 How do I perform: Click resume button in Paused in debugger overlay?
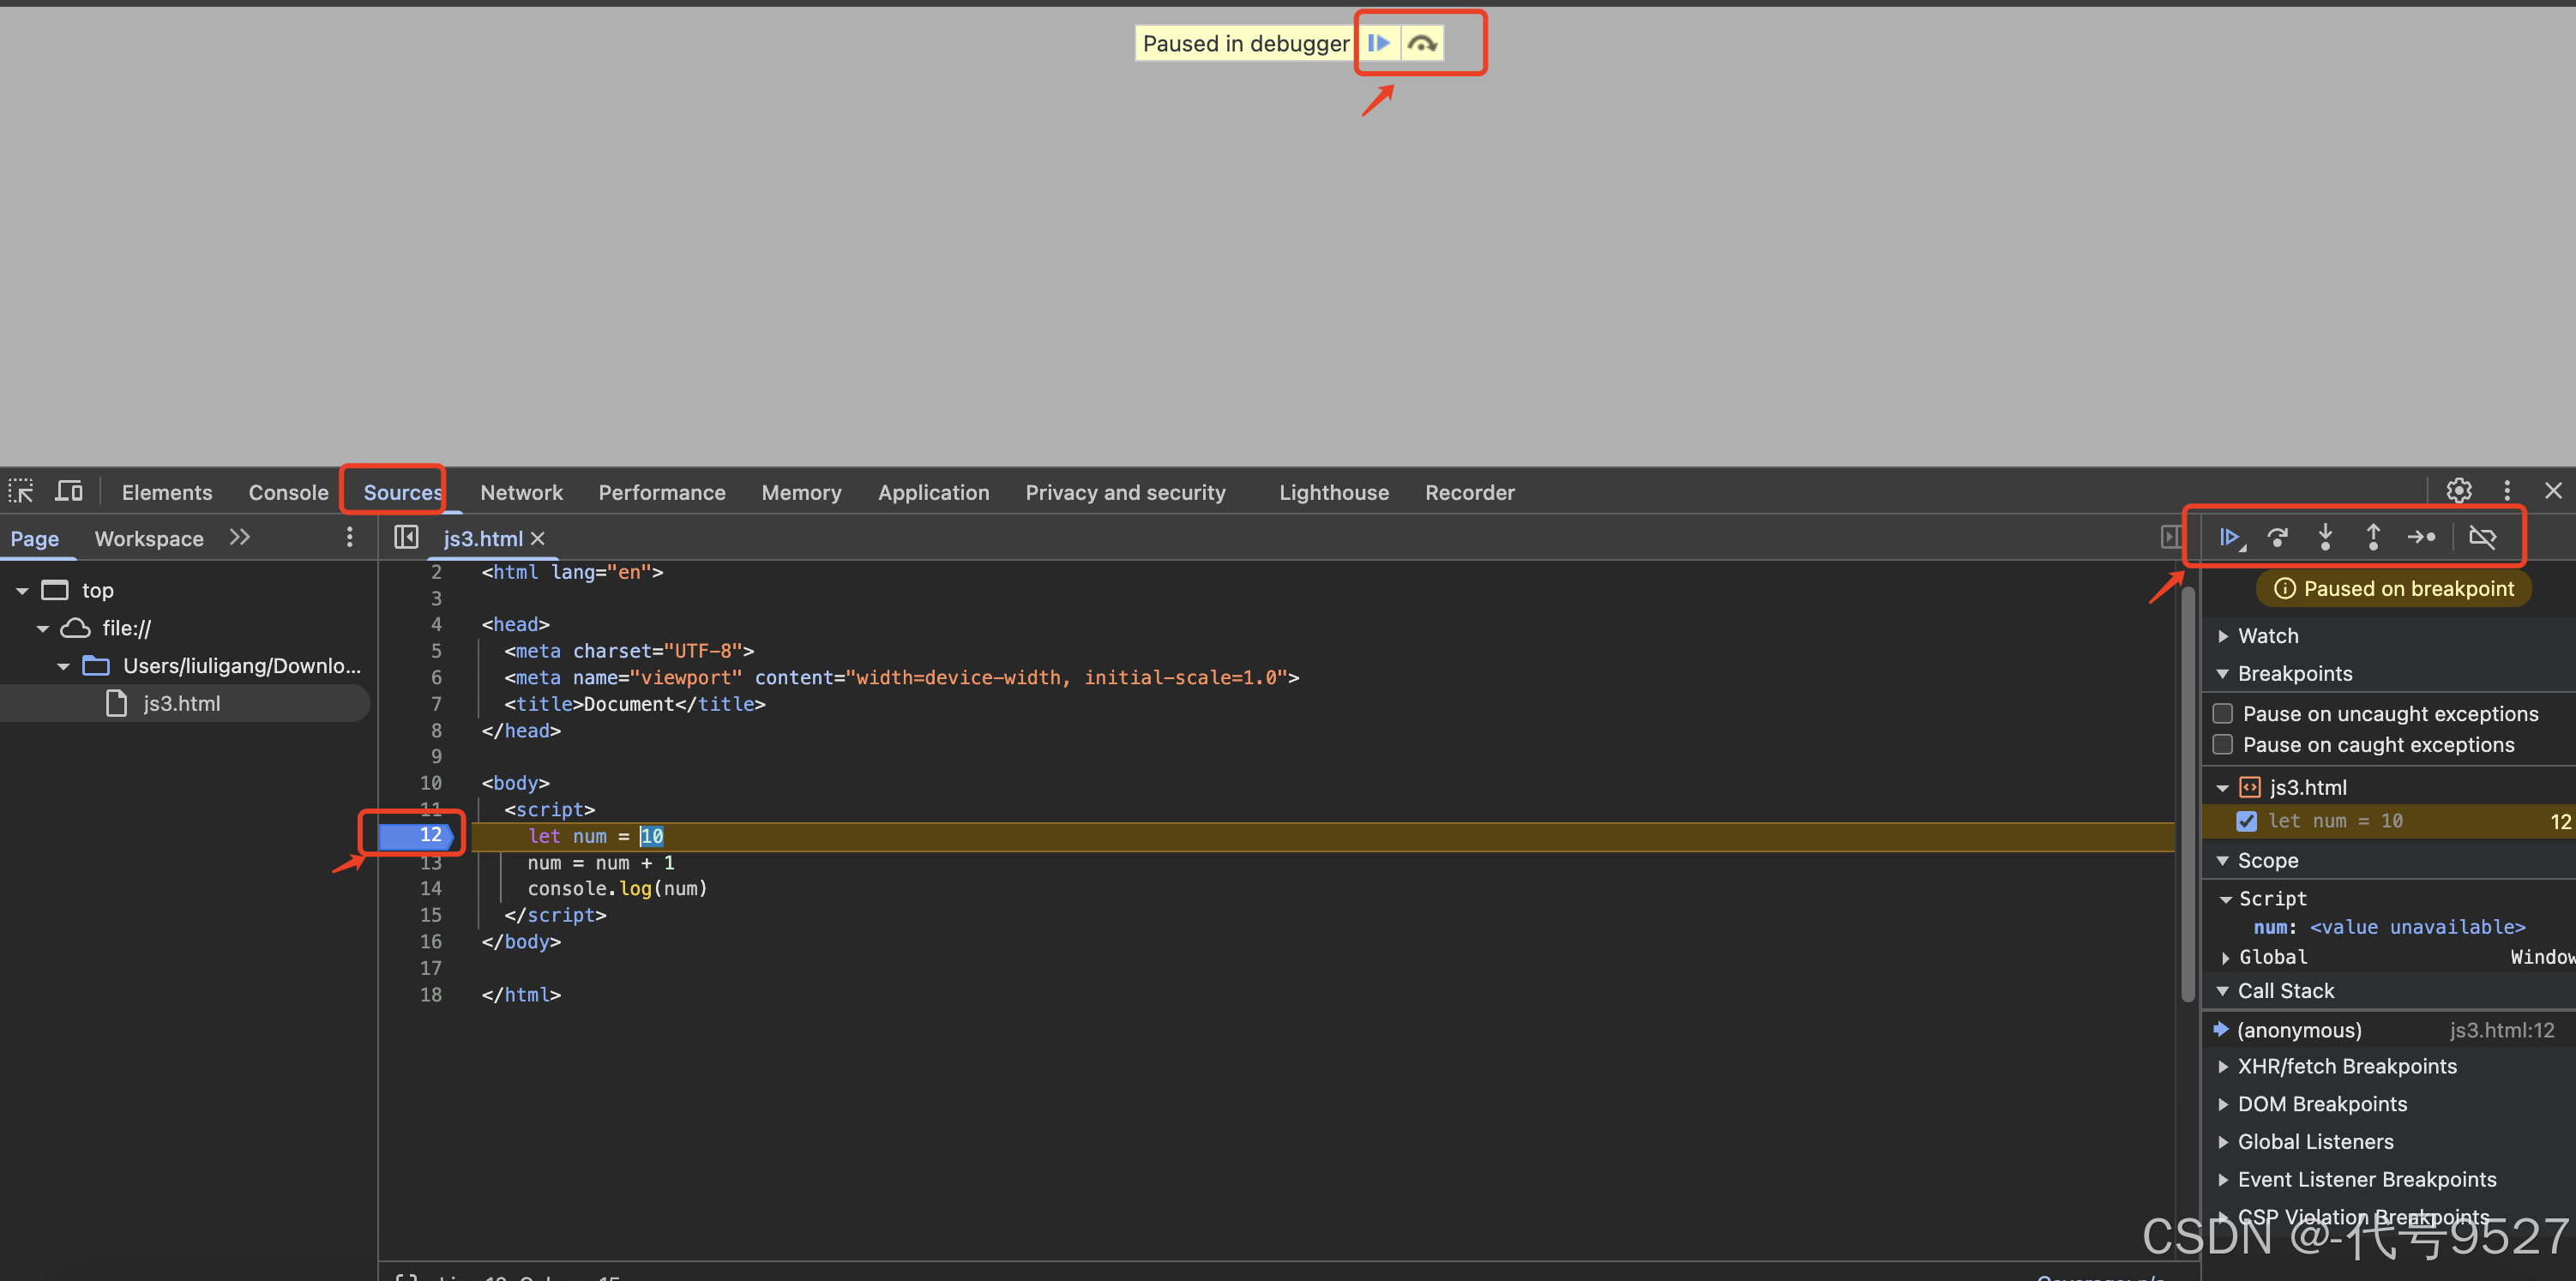click(1379, 43)
